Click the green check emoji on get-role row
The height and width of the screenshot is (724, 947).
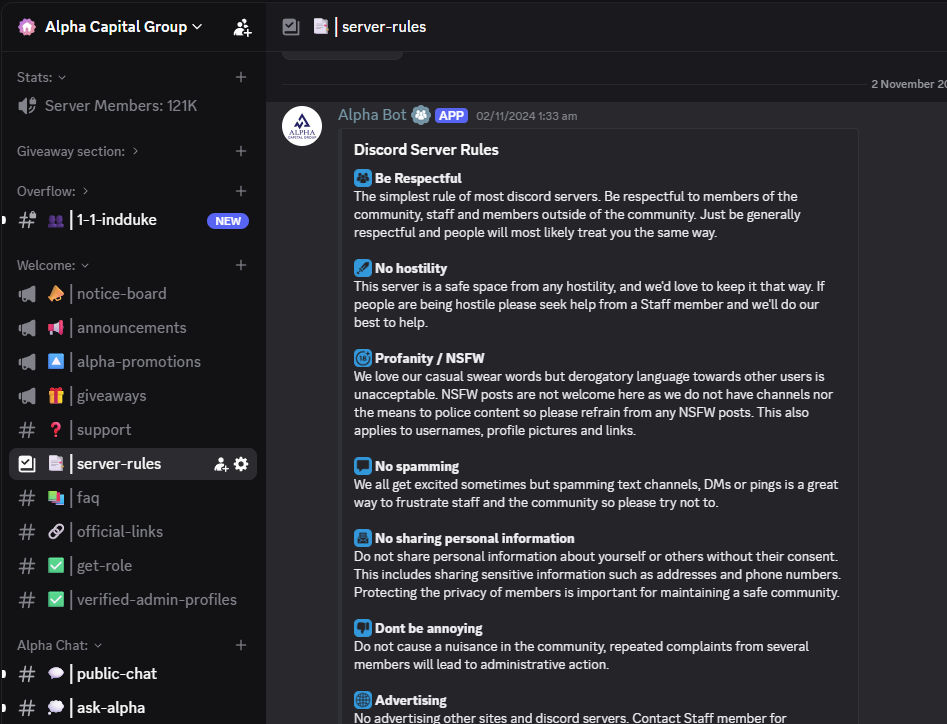tap(56, 566)
